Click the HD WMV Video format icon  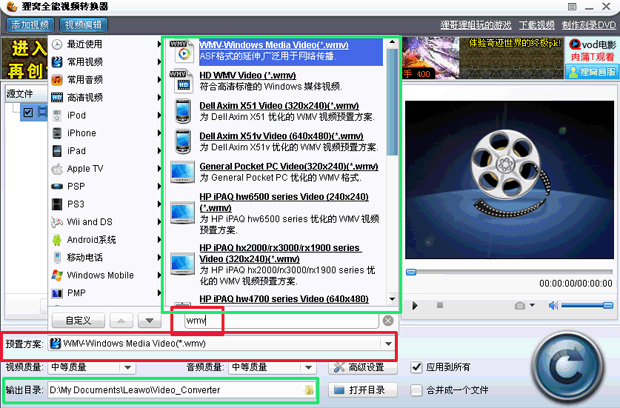tap(182, 81)
